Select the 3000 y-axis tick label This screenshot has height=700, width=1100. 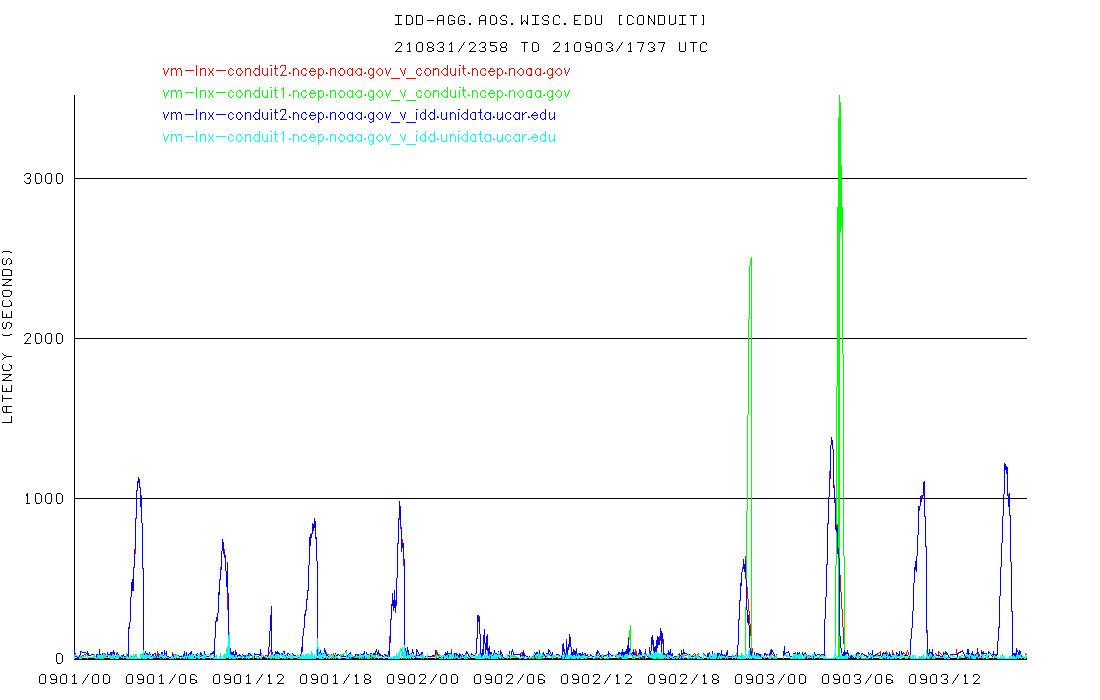click(x=43, y=178)
